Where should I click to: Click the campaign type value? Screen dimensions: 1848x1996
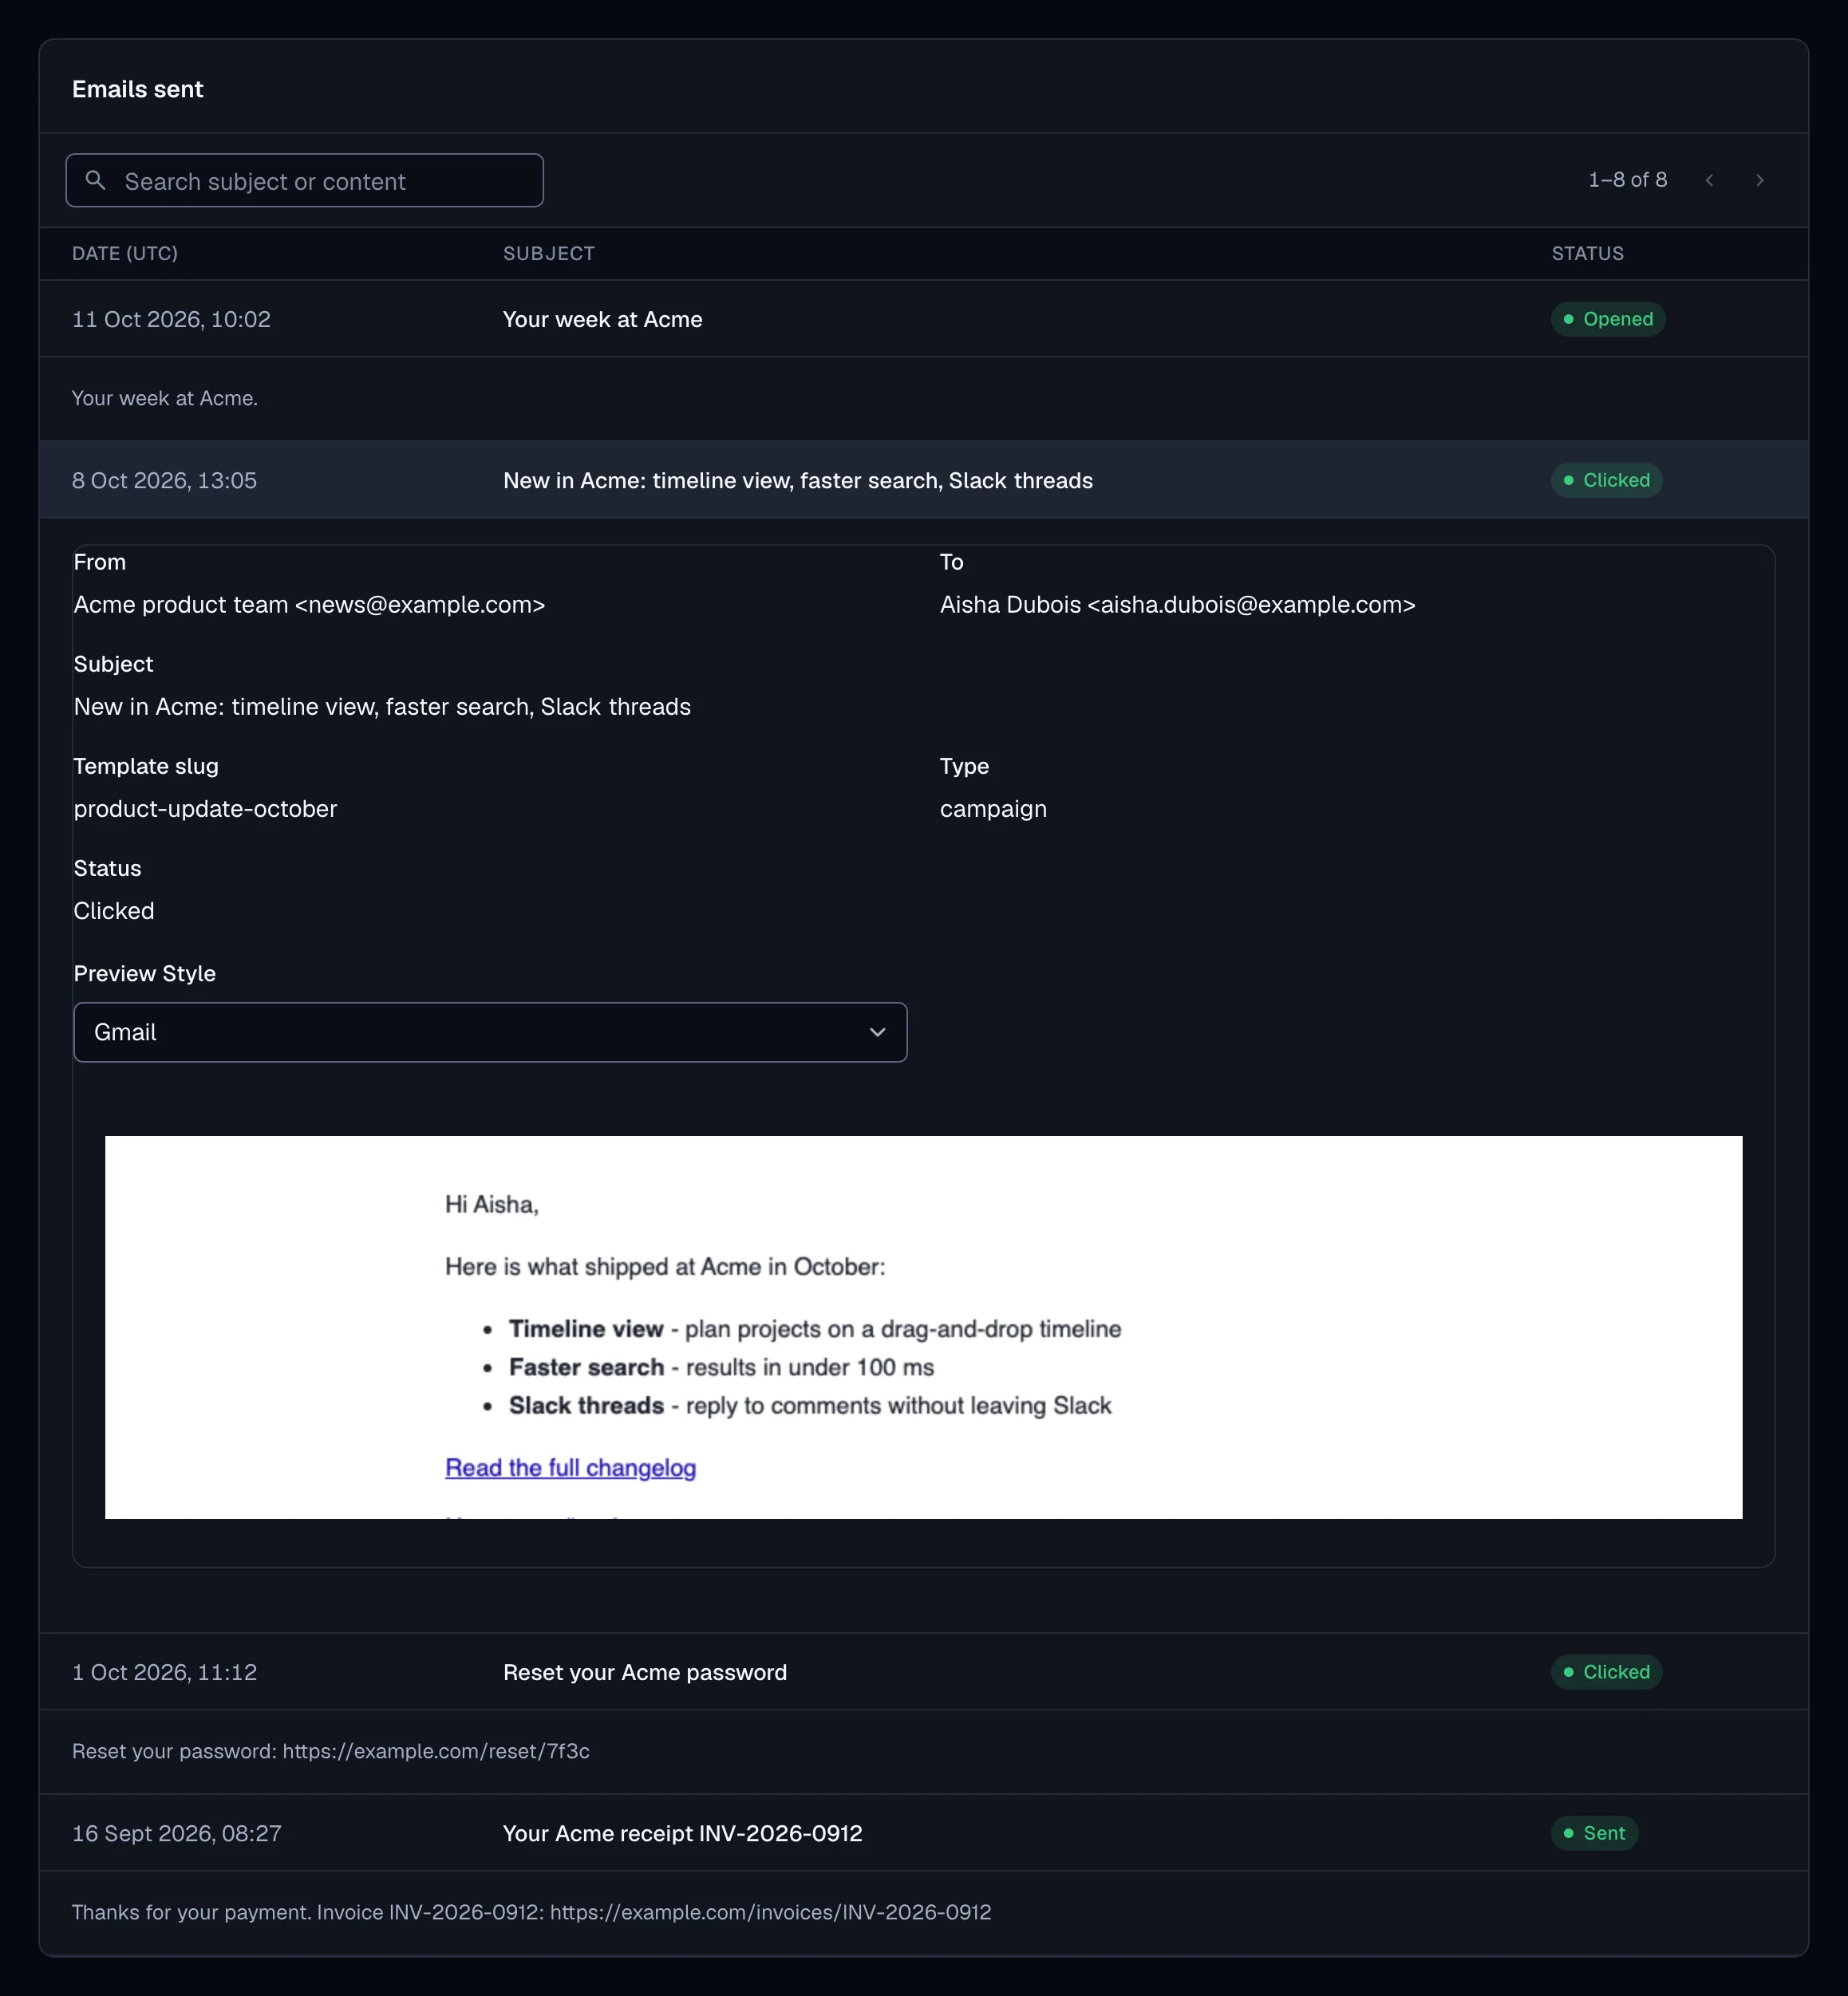pyautogui.click(x=993, y=809)
